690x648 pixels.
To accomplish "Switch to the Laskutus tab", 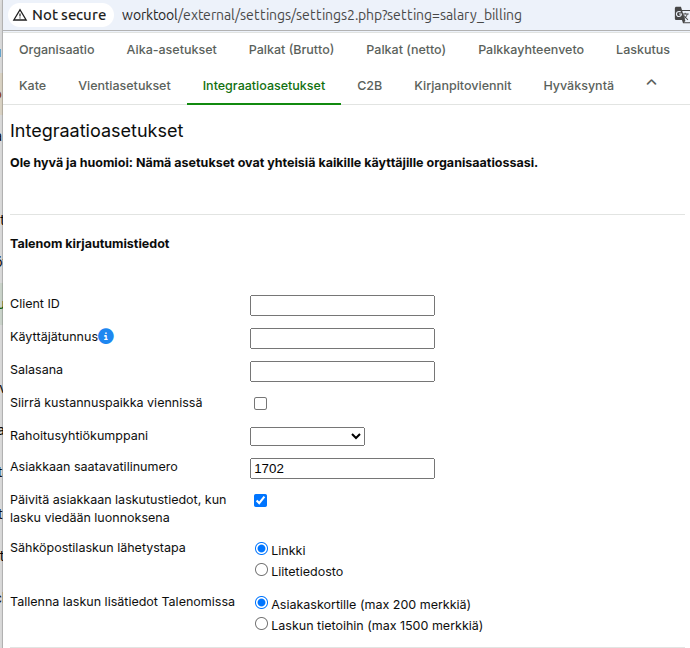I will [643, 49].
